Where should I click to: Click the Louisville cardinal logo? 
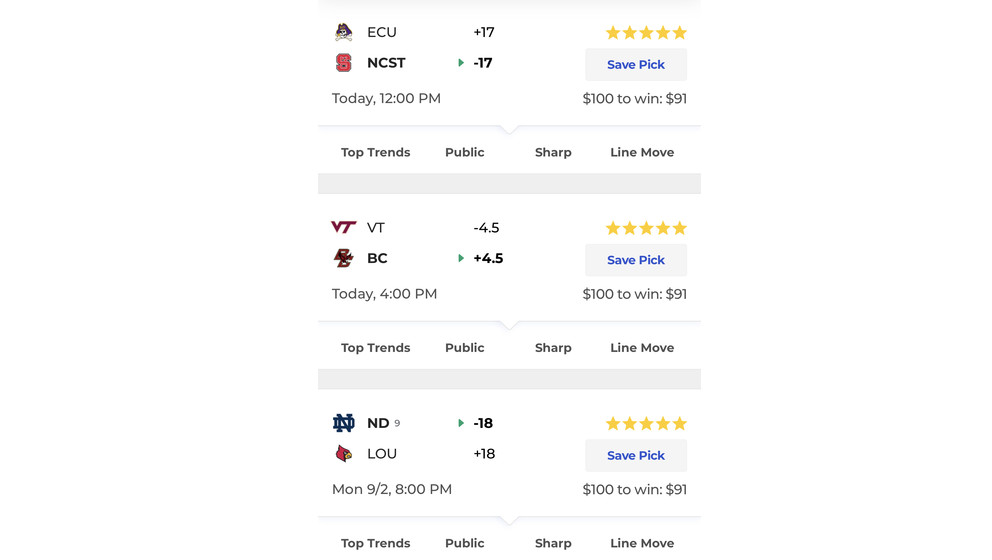(344, 454)
